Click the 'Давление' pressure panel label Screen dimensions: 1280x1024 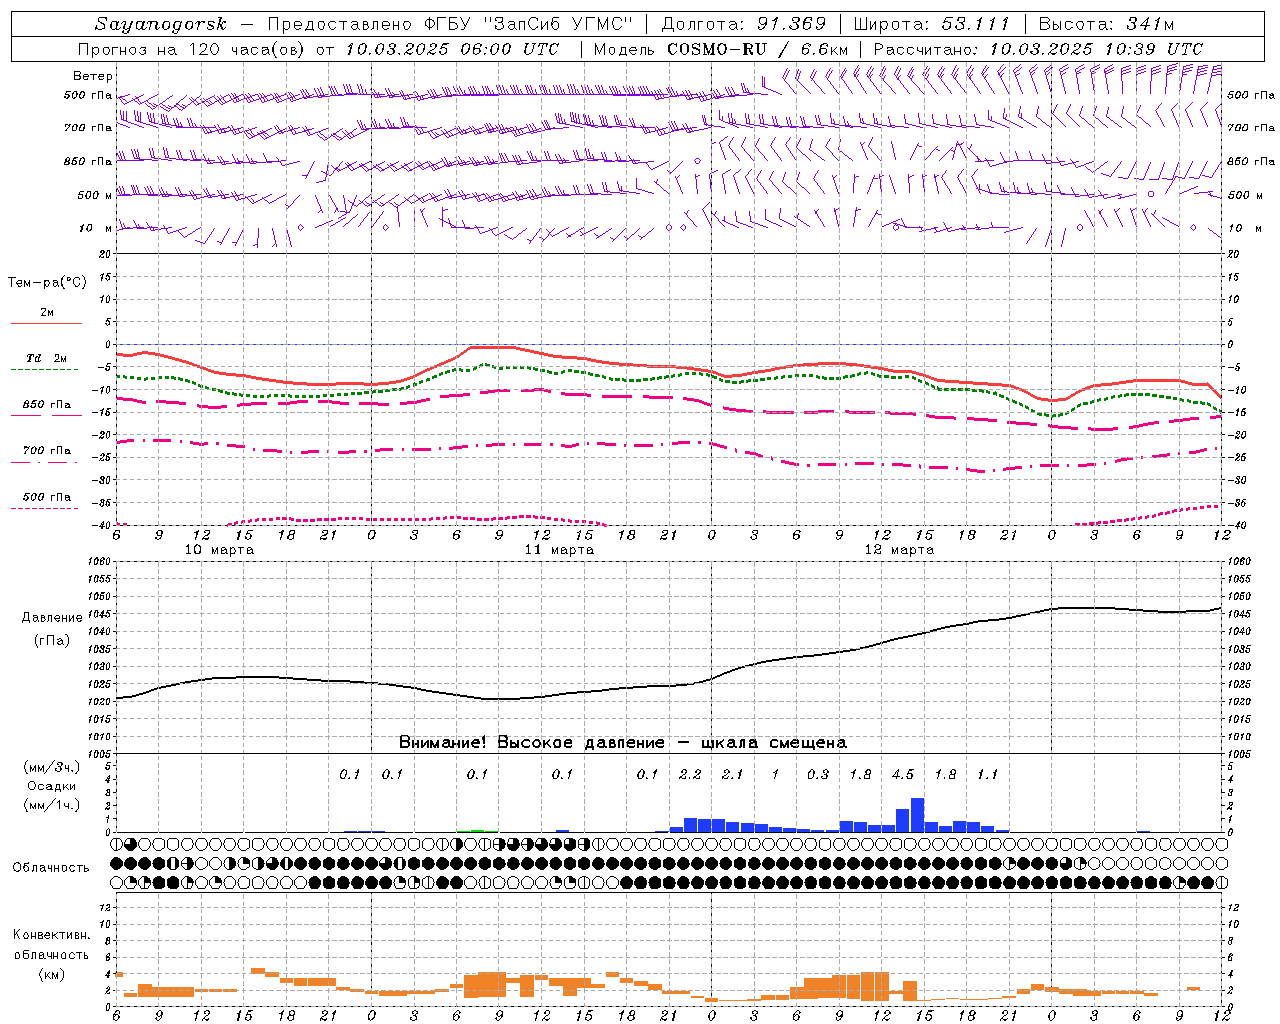[x=52, y=618]
